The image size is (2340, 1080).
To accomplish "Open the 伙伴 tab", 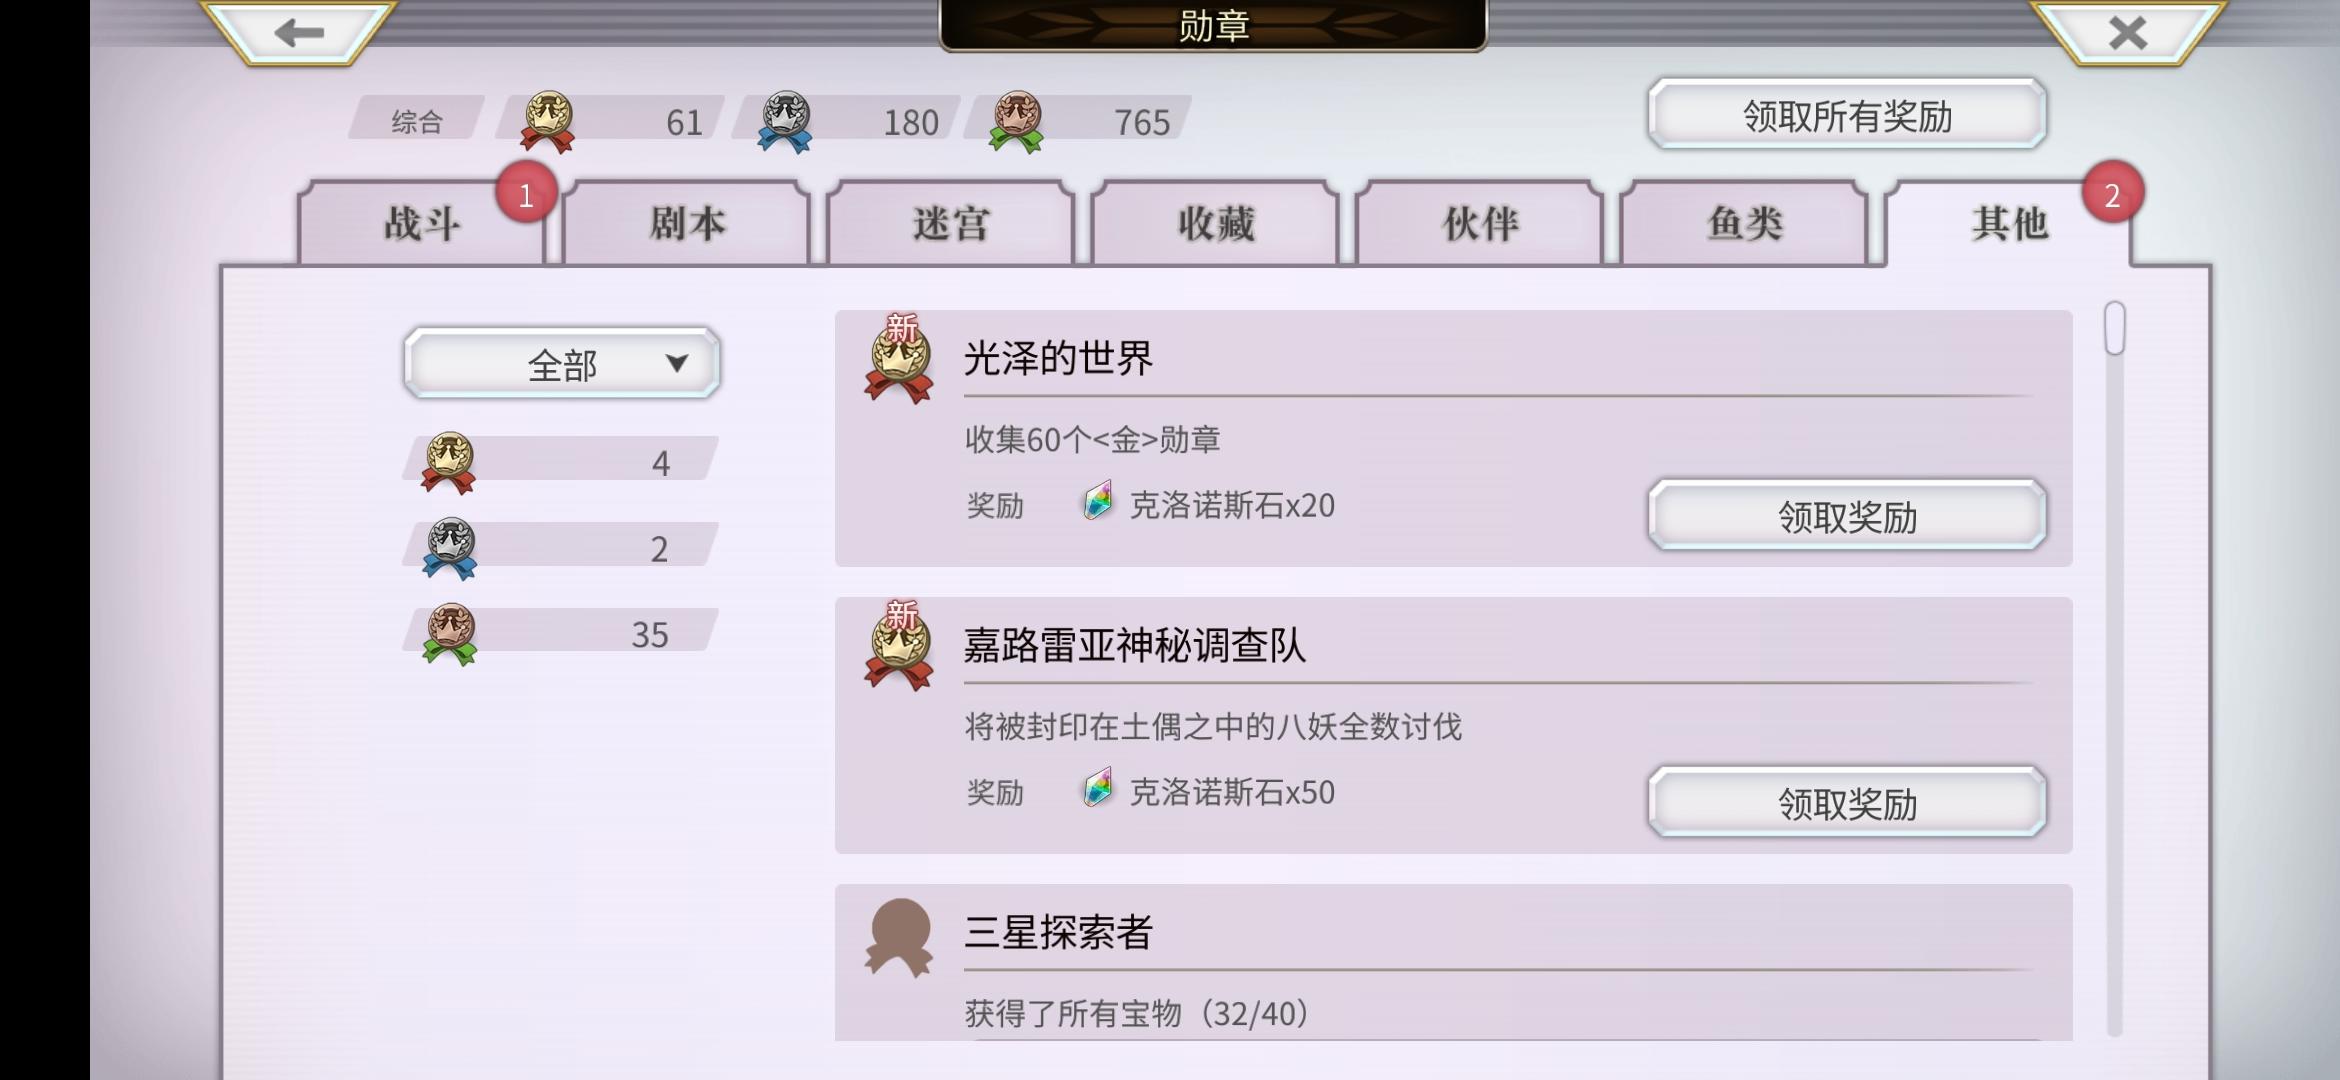I will click(x=1480, y=223).
